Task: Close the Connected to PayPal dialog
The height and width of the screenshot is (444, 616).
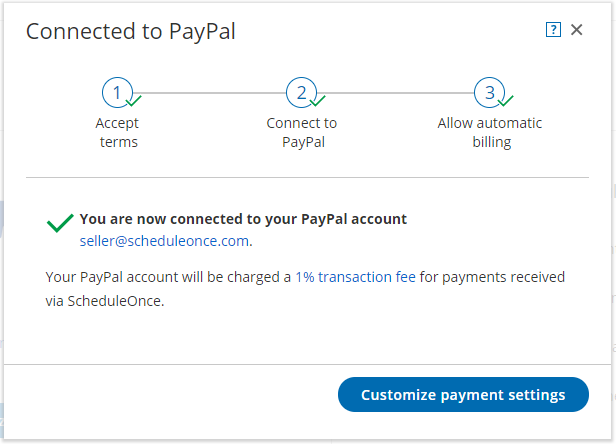Action: (576, 30)
